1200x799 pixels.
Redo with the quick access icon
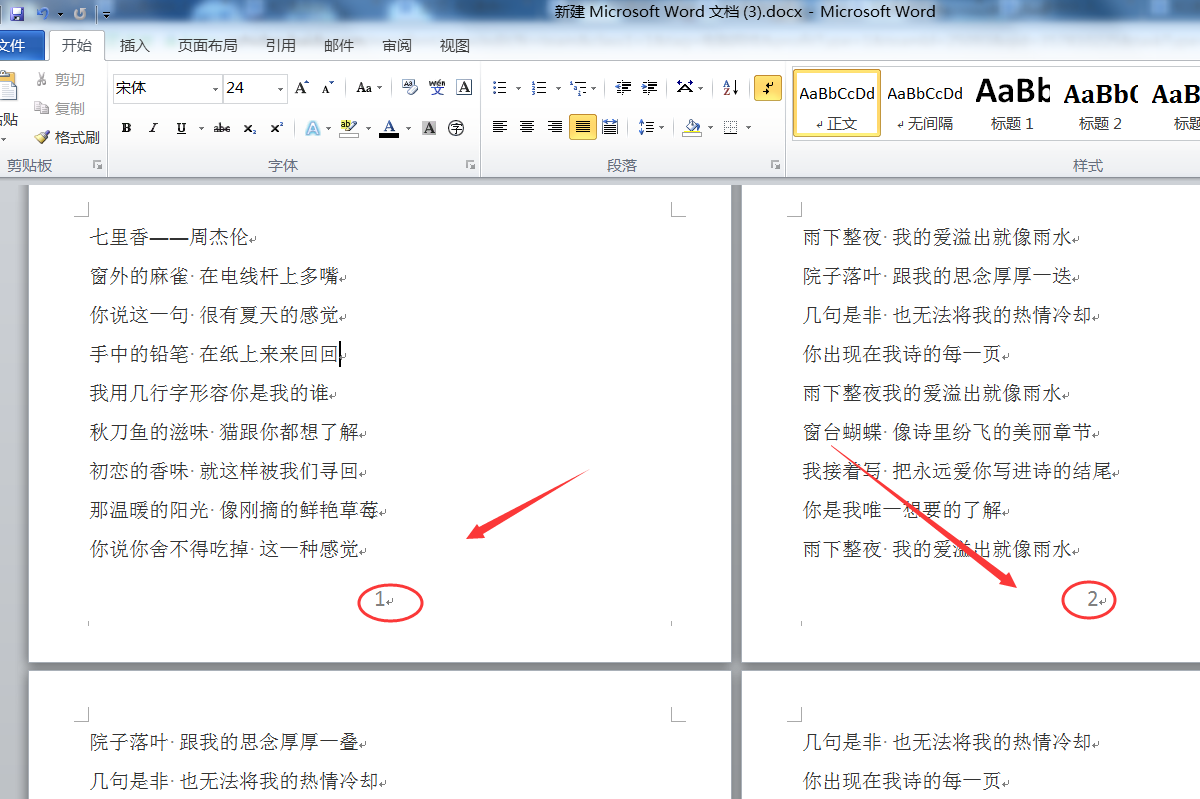click(x=79, y=13)
